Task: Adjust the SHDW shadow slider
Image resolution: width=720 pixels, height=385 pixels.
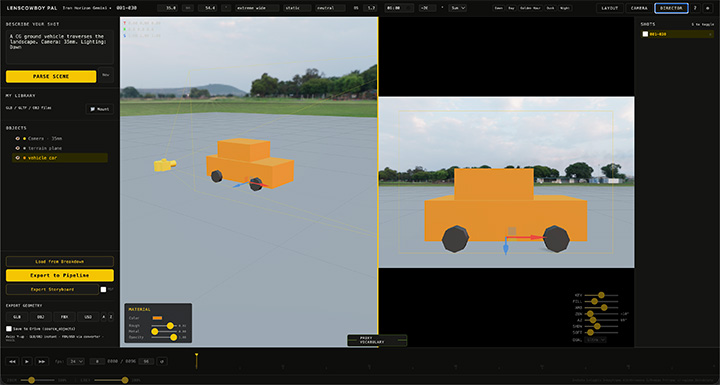Action: point(602,326)
